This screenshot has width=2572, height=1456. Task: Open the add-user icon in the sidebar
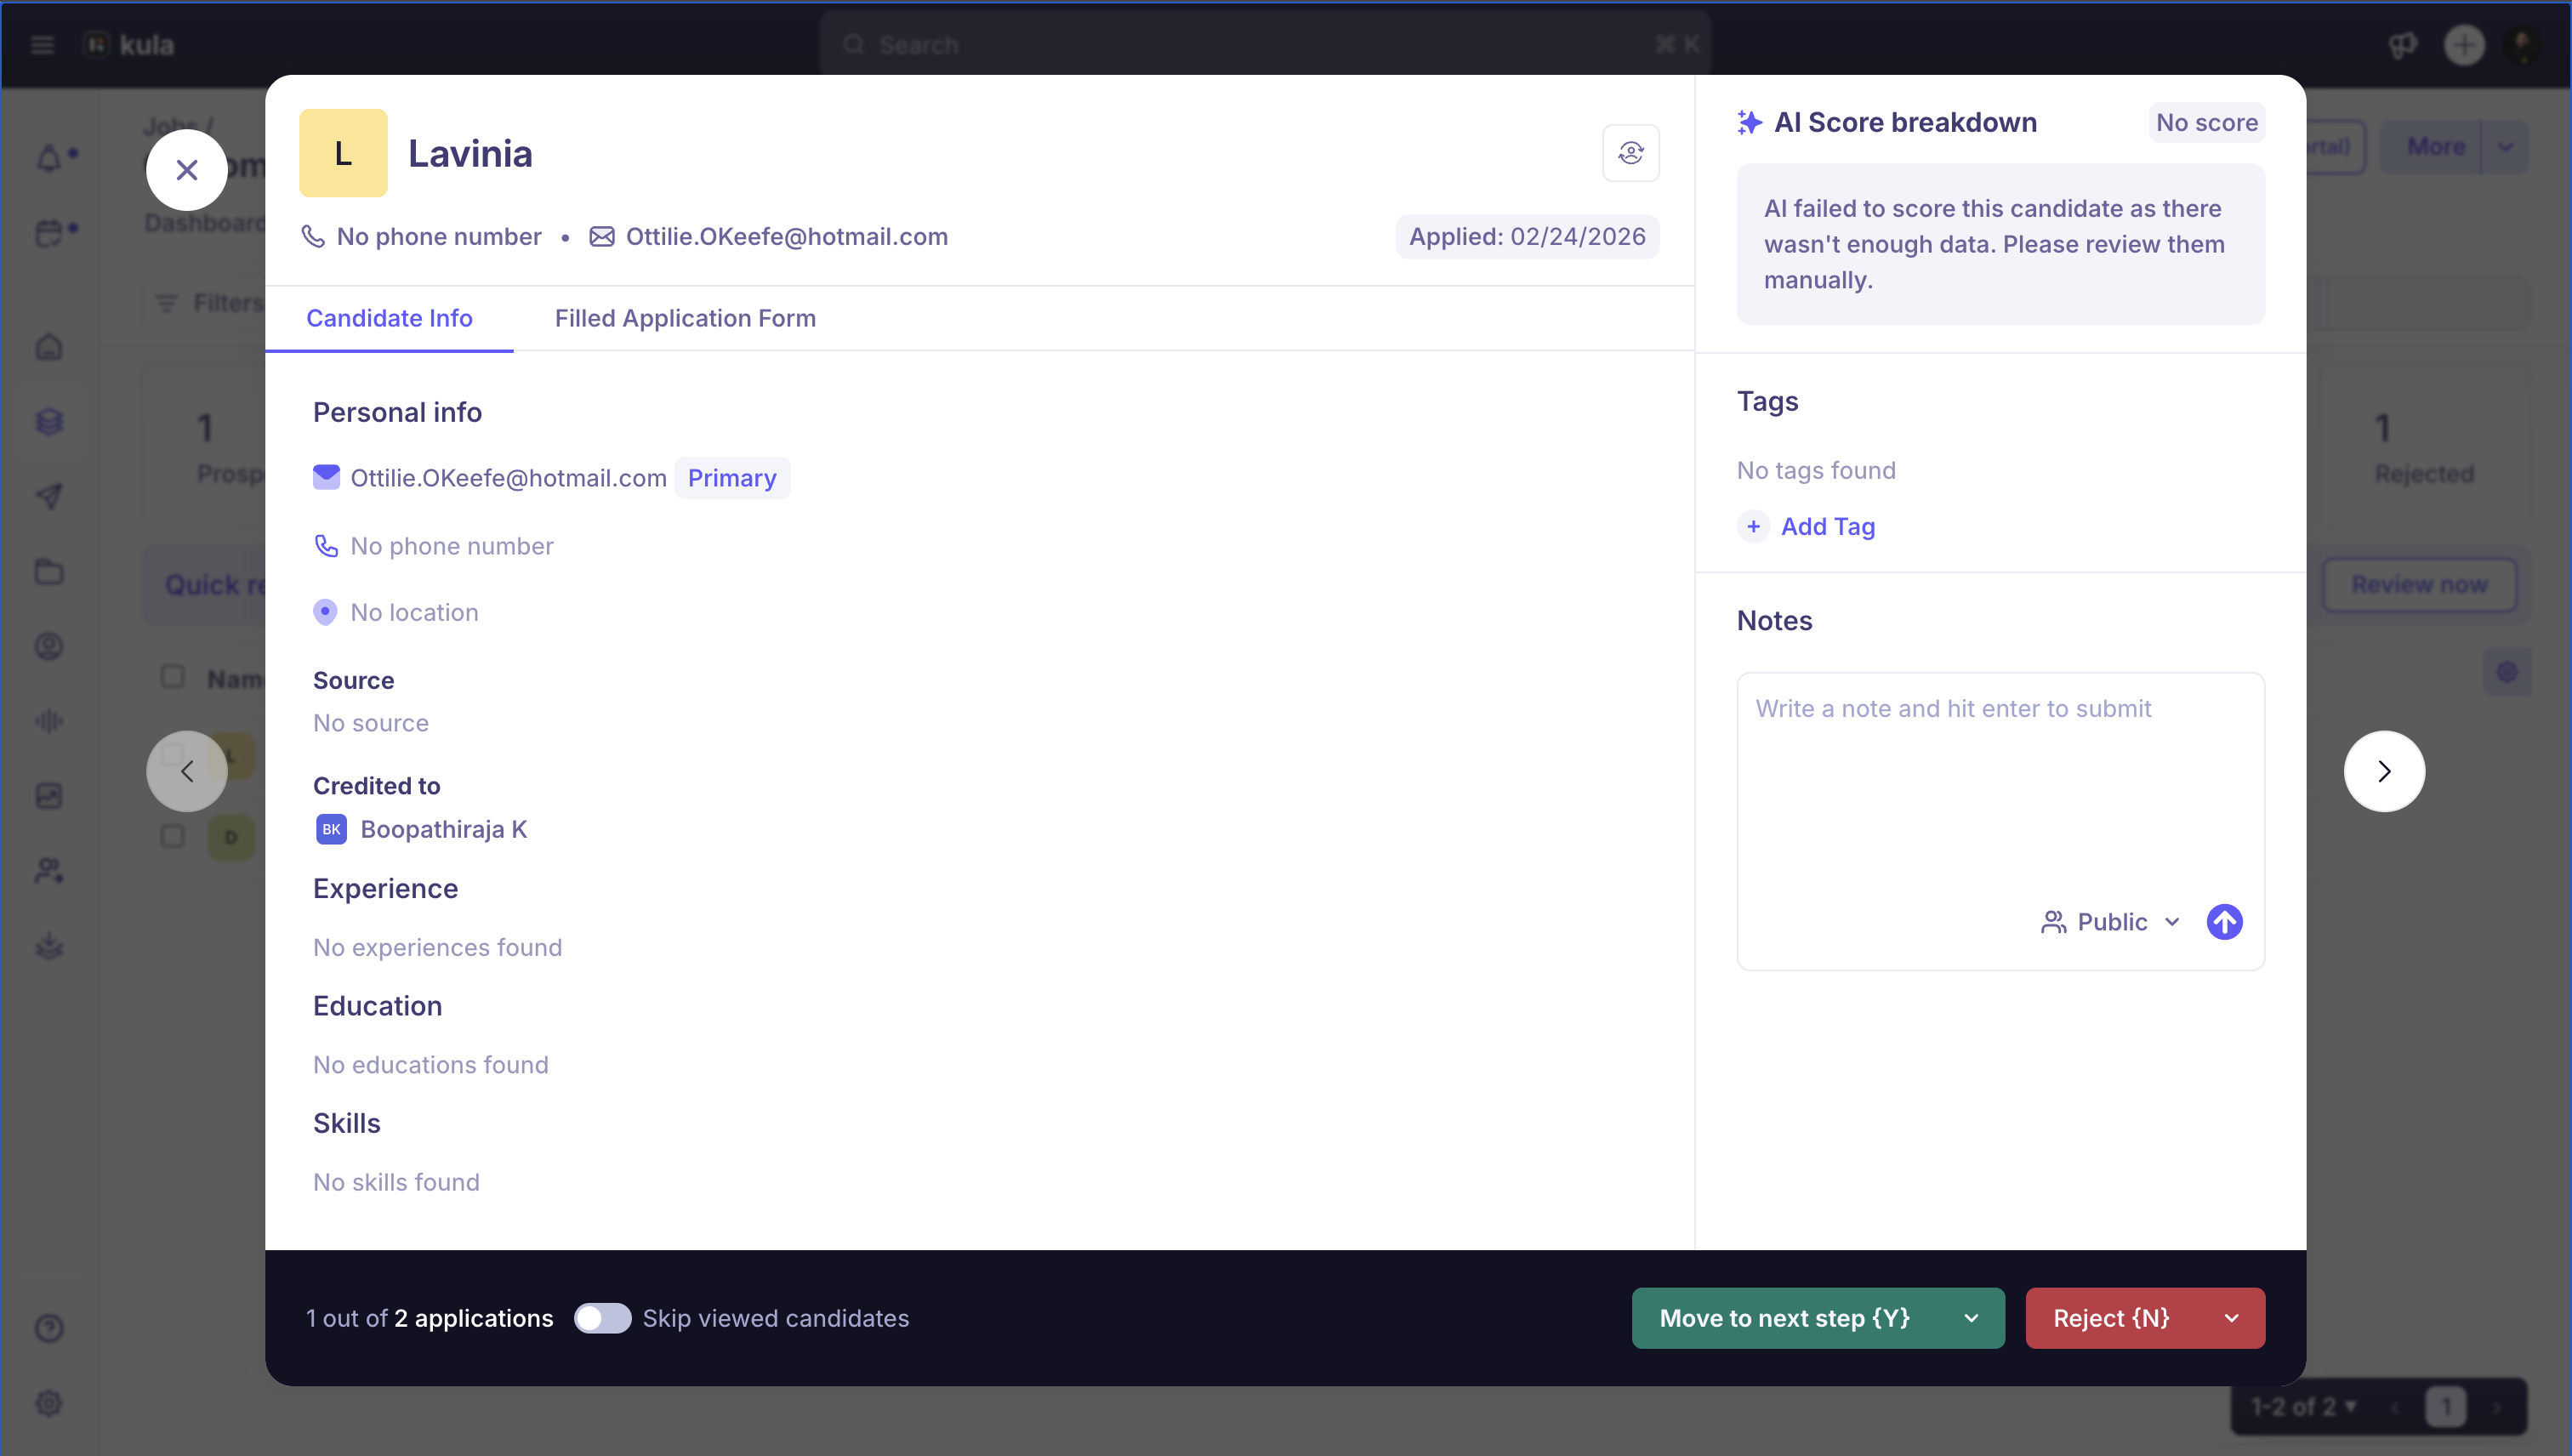pyautogui.click(x=50, y=871)
